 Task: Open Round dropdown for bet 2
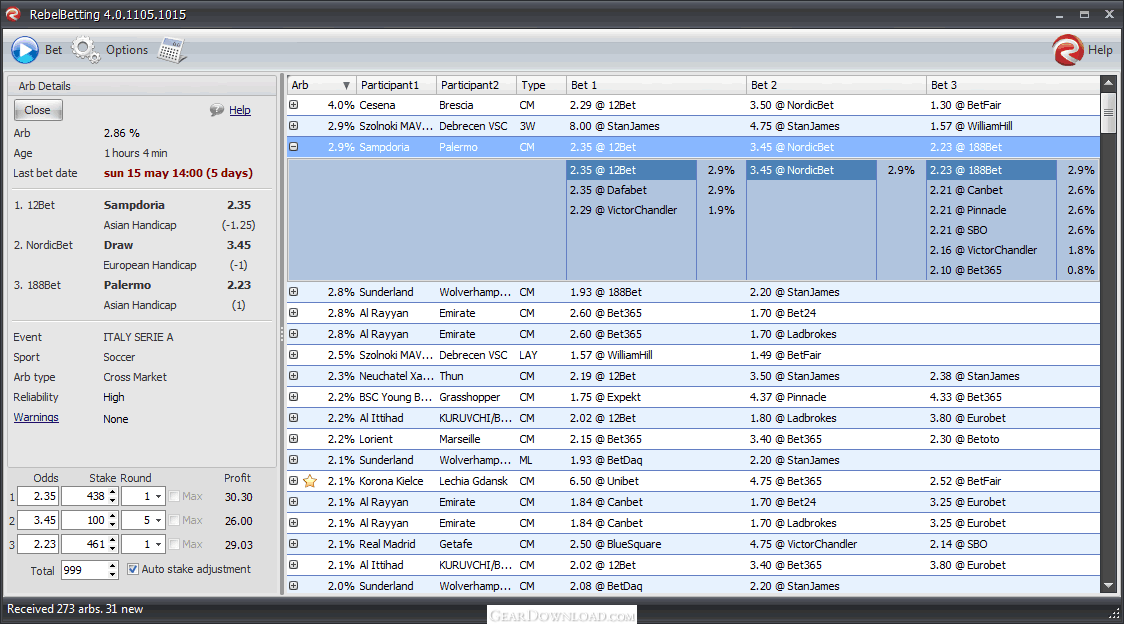(158, 520)
